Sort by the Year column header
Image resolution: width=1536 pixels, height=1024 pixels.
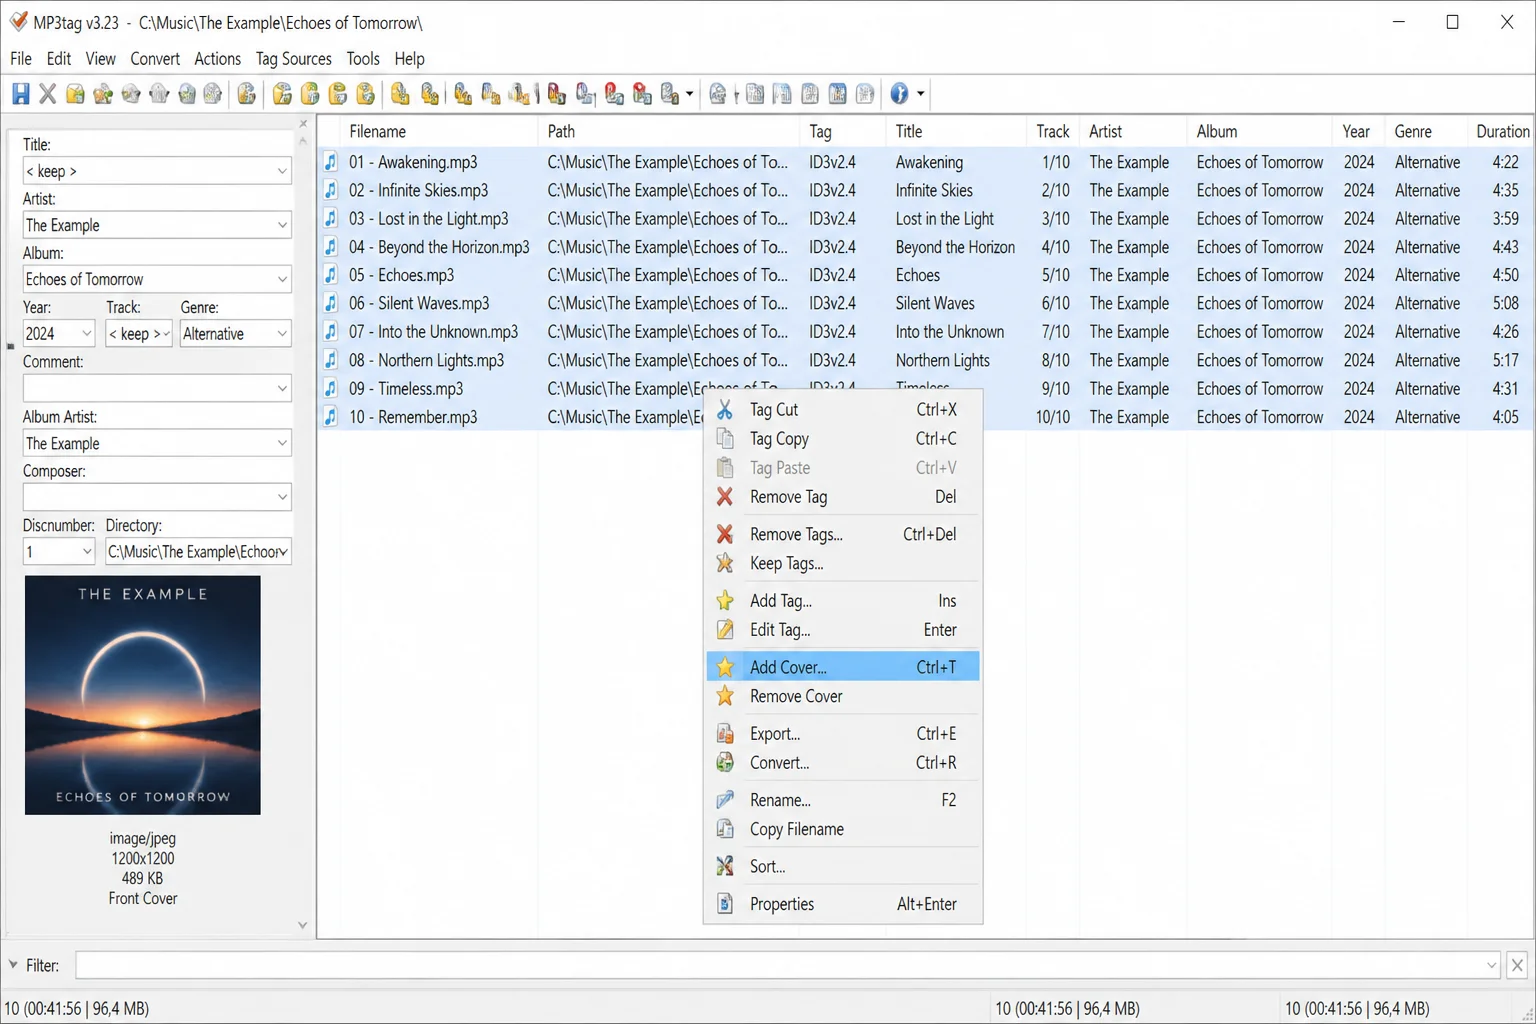coord(1358,131)
